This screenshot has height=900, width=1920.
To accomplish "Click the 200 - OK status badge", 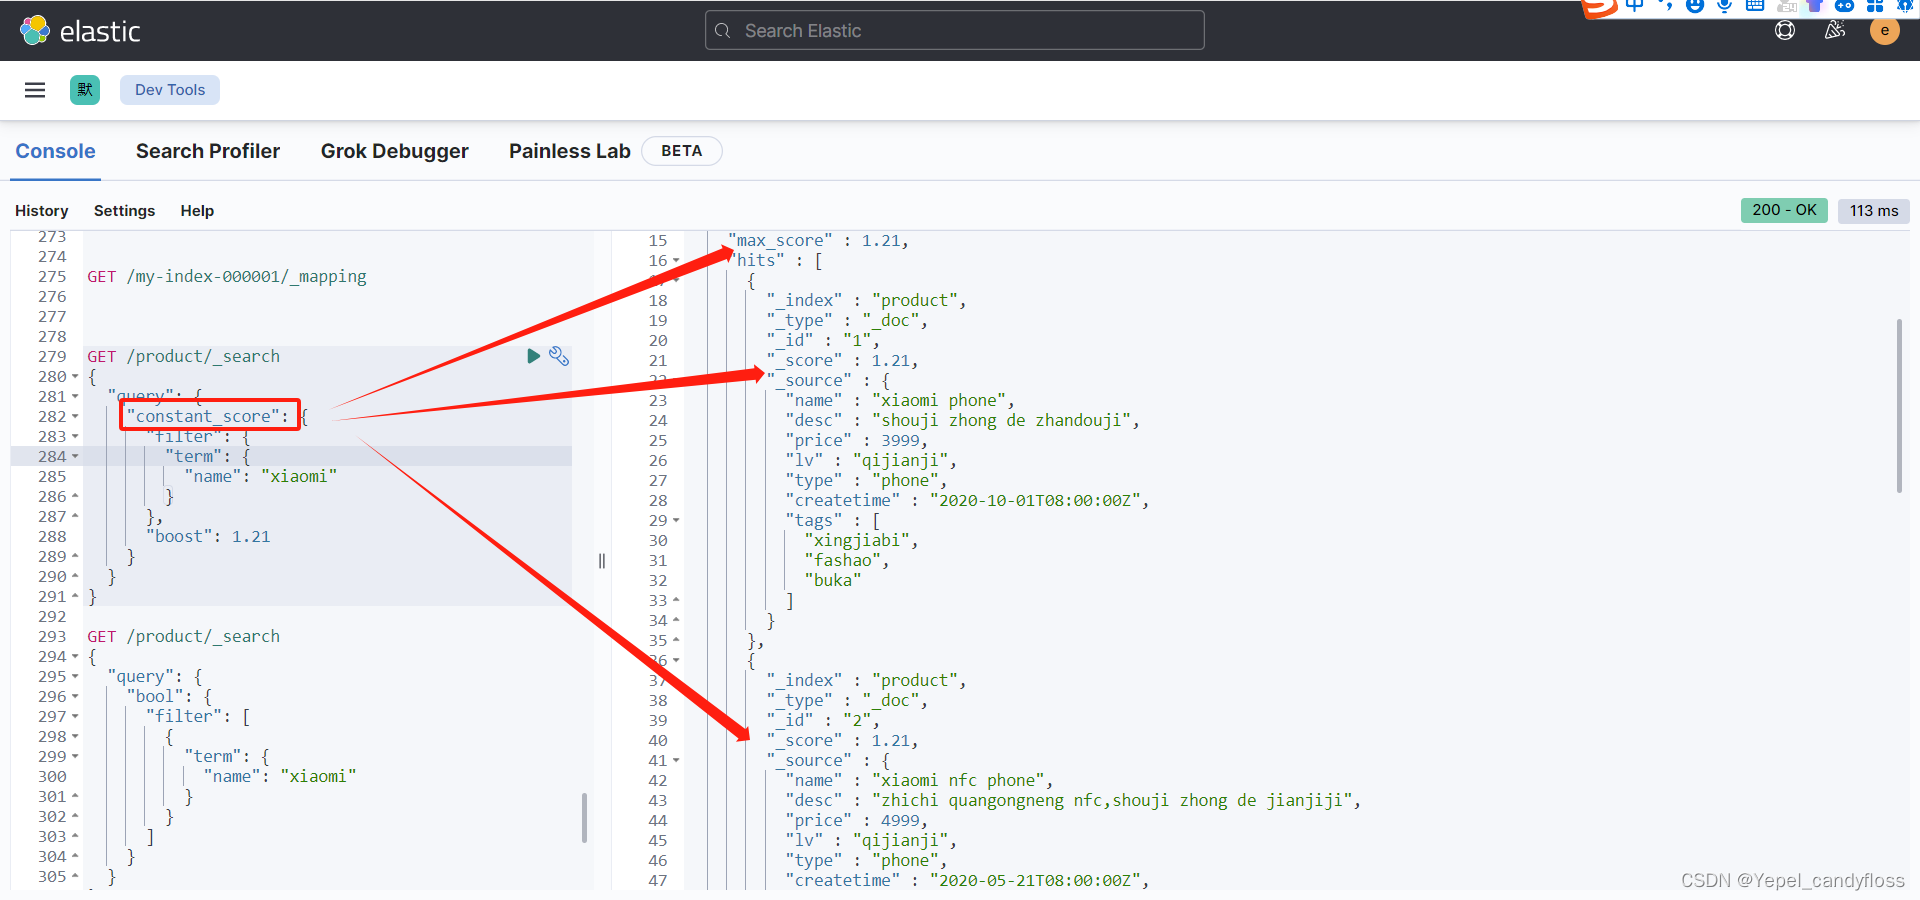I will 1784,210.
